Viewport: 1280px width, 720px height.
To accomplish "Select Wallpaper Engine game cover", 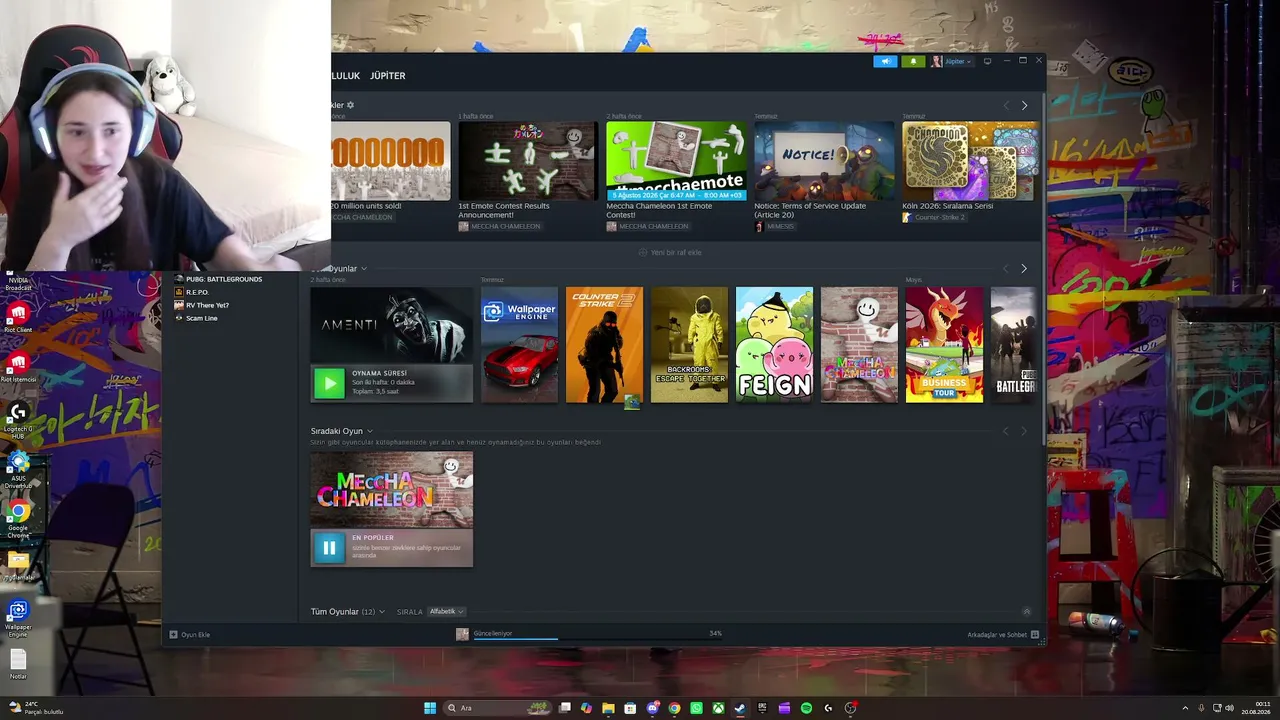I will point(519,345).
